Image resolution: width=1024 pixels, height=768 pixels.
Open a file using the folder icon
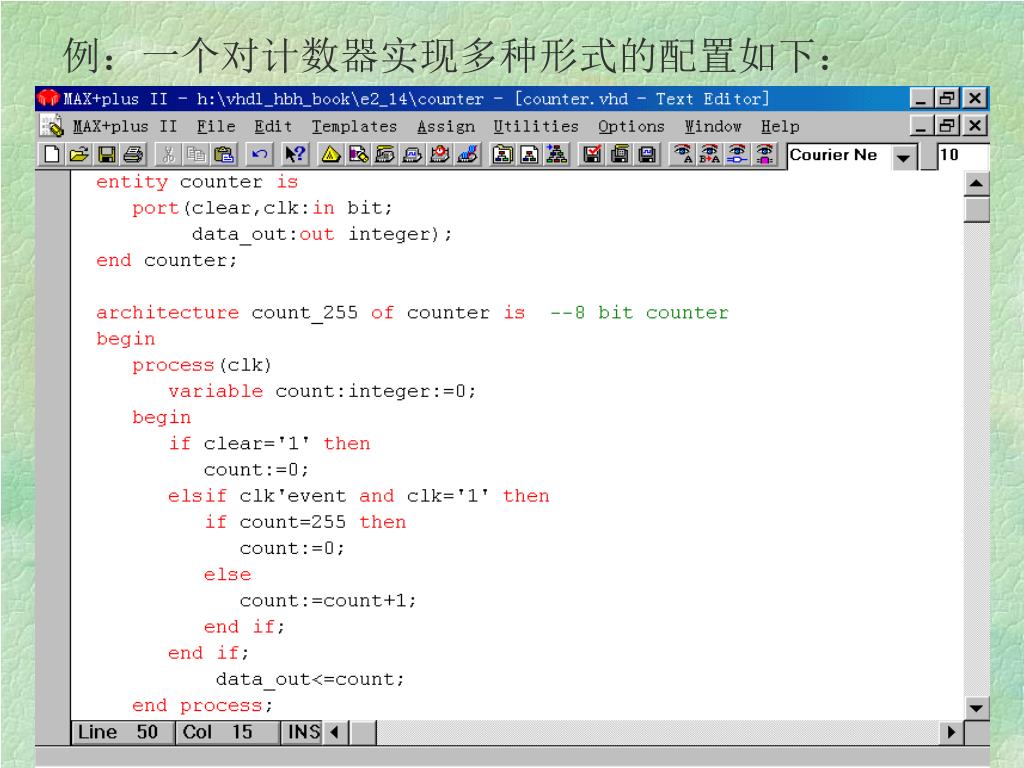coord(78,155)
